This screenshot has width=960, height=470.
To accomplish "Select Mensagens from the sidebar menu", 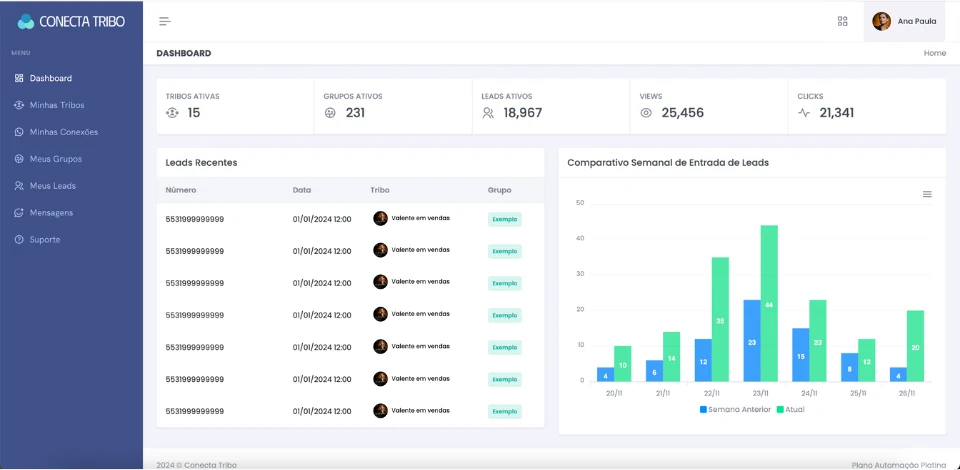I will click(51, 213).
